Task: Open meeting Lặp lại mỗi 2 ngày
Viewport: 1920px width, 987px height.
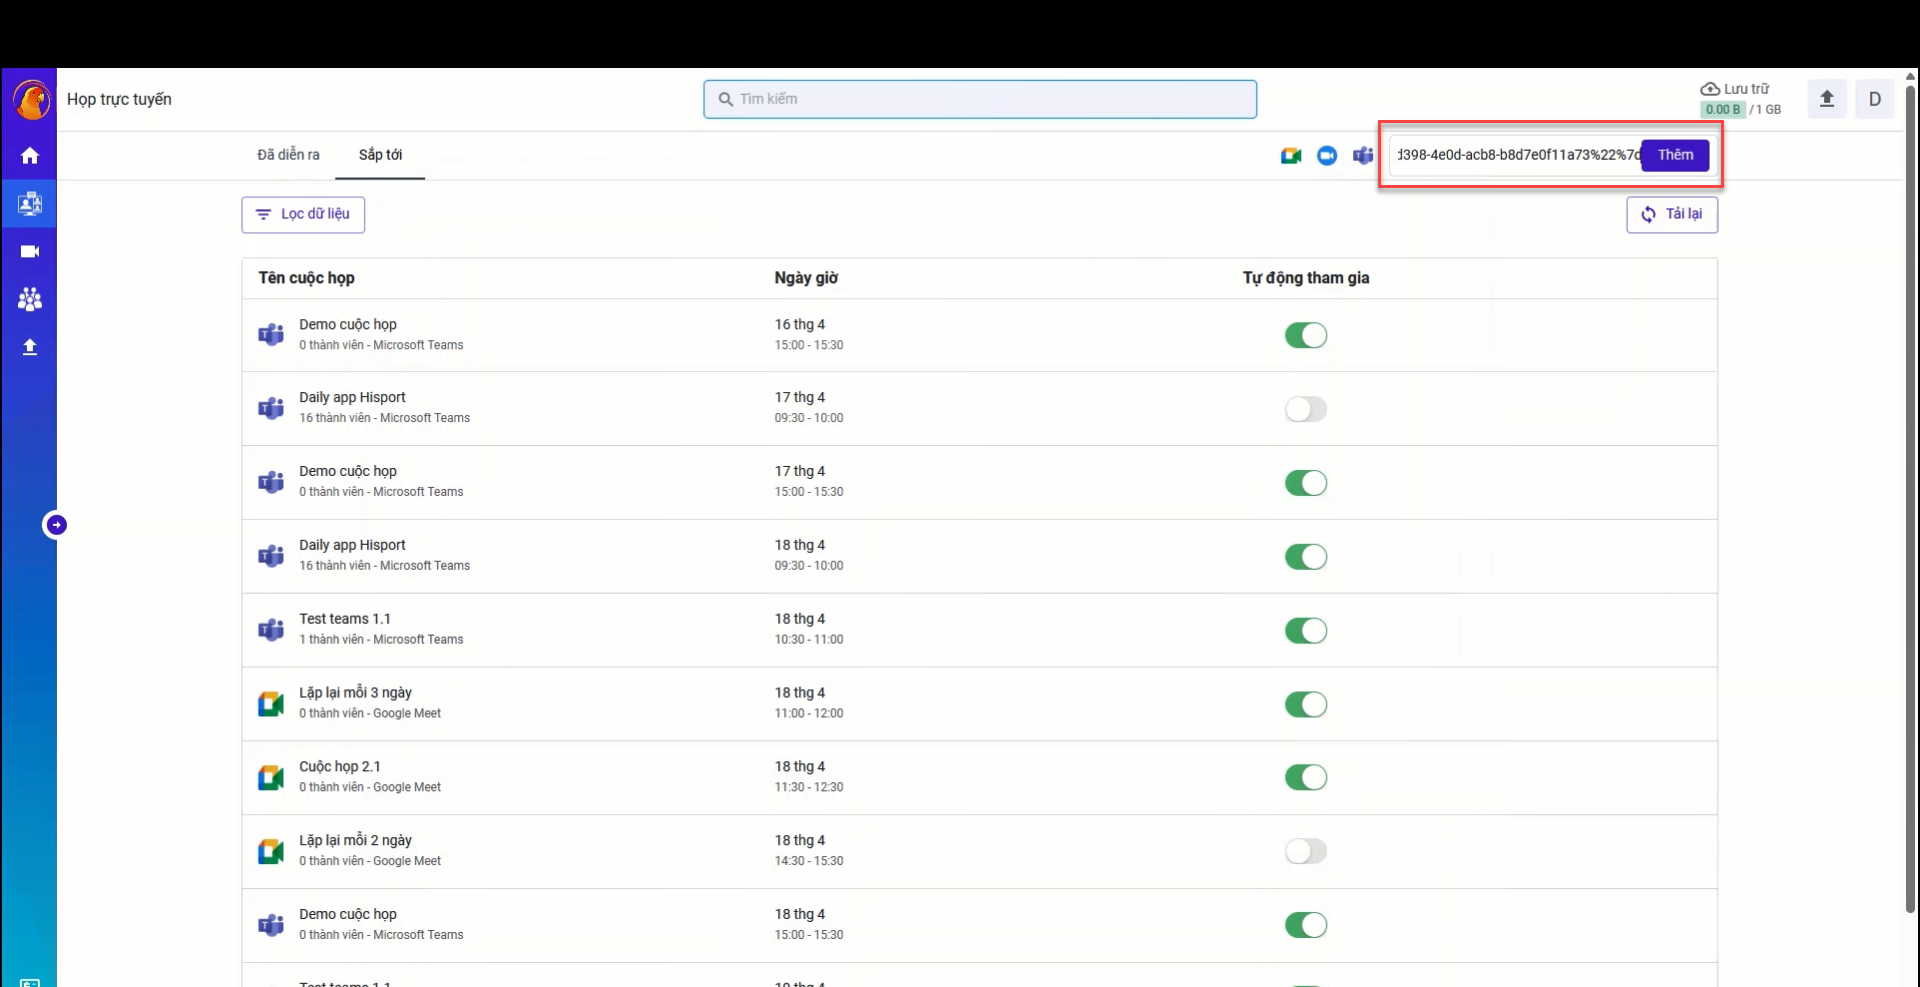Action: 355,841
